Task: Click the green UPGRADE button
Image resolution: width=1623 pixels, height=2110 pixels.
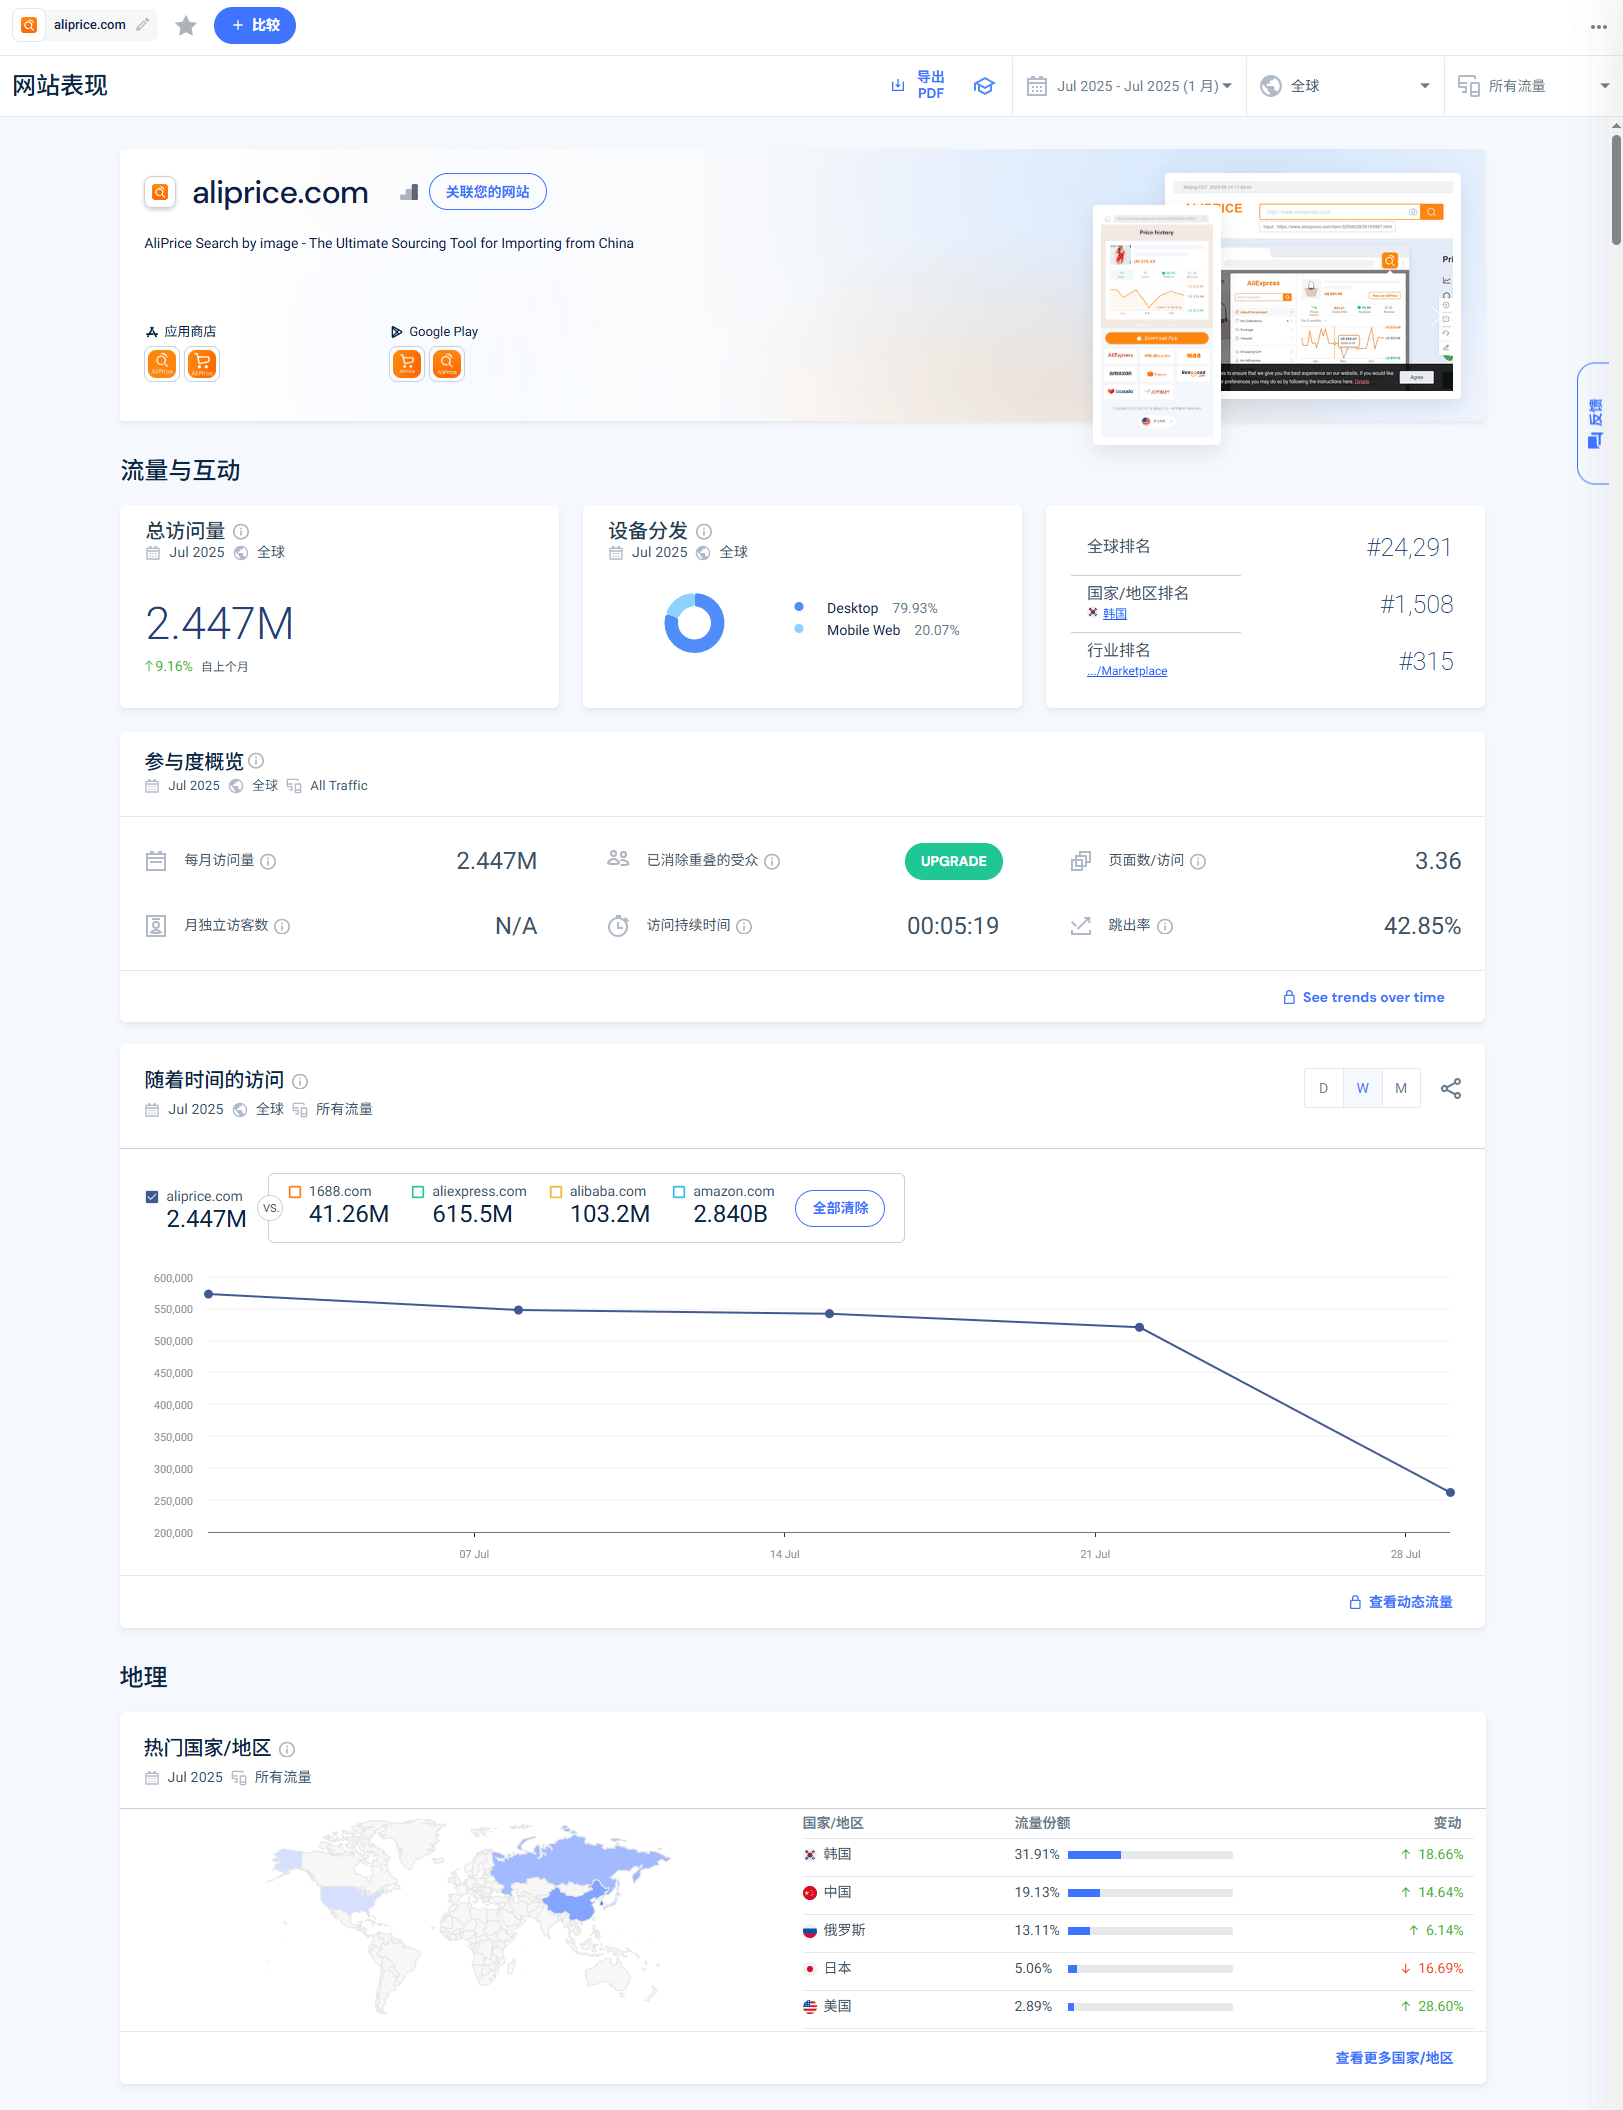Action: (x=954, y=861)
